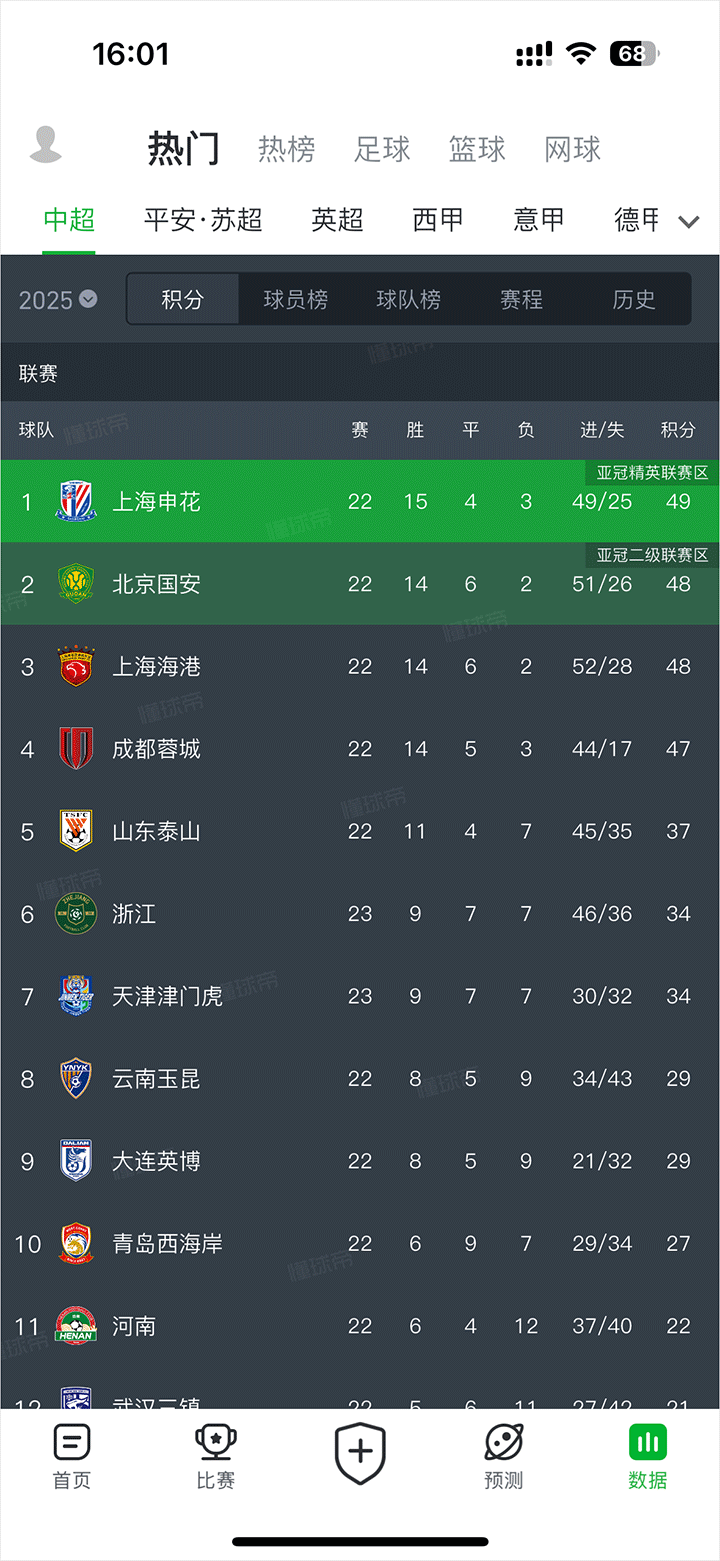Open the 篮球 top tab
Screen dimensions: 720x1561
click(477, 149)
